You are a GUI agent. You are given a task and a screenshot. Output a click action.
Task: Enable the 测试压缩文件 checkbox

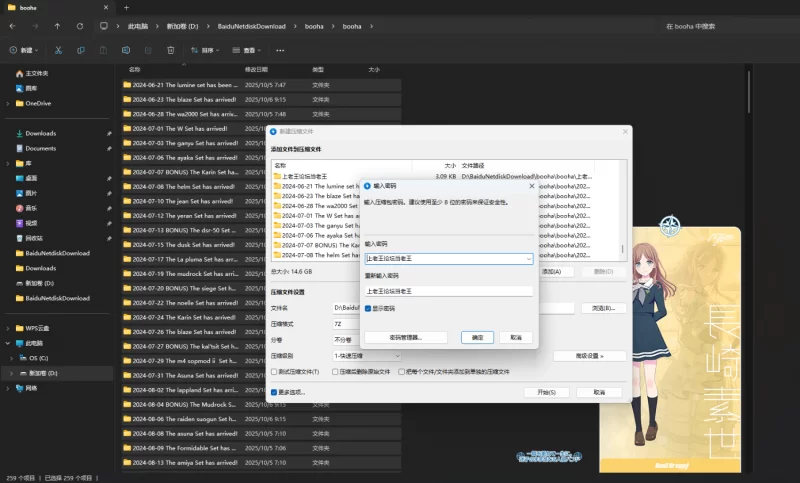[x=275, y=370]
